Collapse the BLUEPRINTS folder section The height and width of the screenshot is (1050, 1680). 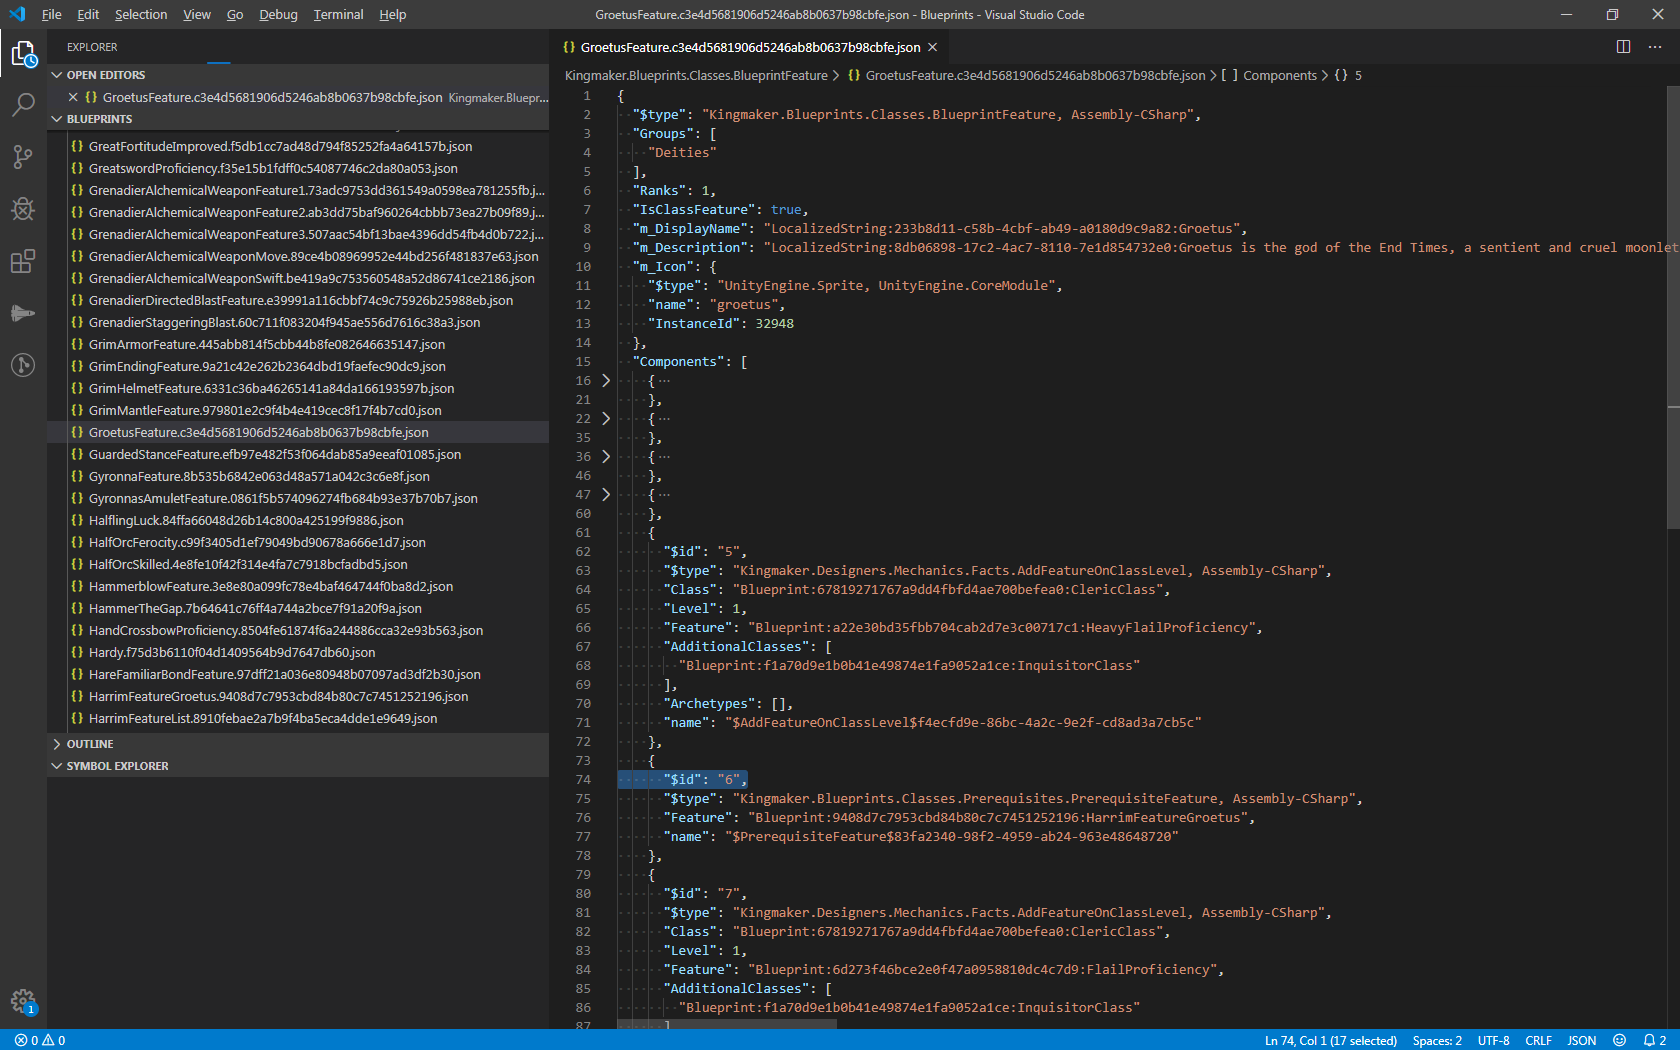tap(298, 119)
